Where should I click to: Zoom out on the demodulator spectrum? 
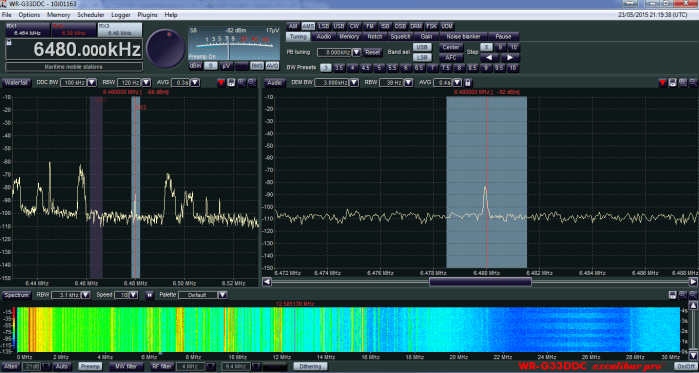click(693, 83)
